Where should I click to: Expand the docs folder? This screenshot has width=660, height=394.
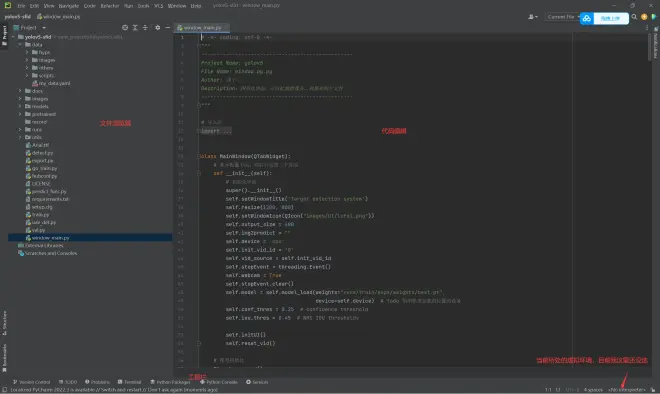20,91
